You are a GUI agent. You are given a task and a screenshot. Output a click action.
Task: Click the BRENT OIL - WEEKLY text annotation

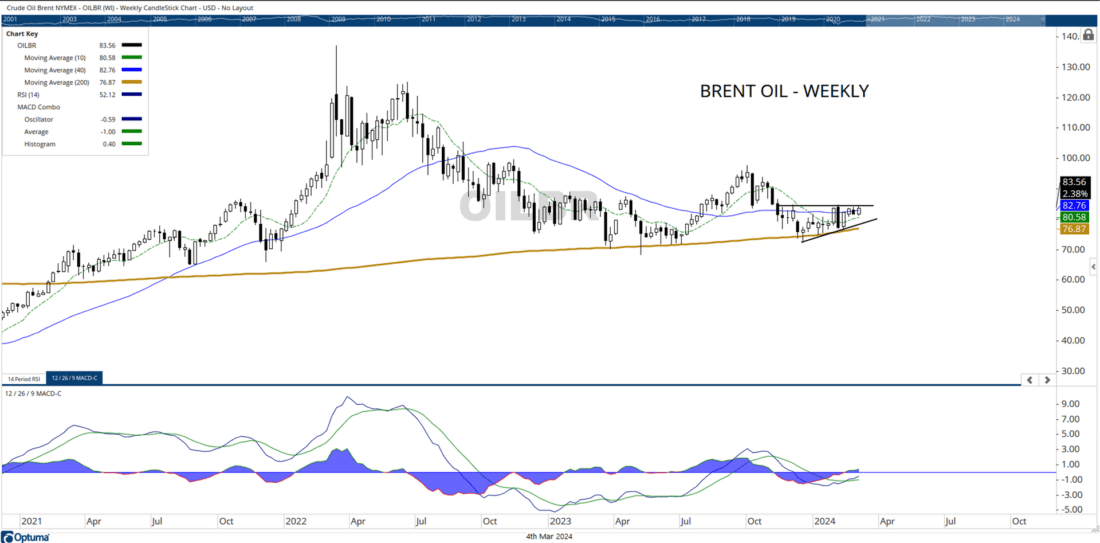[x=783, y=91]
